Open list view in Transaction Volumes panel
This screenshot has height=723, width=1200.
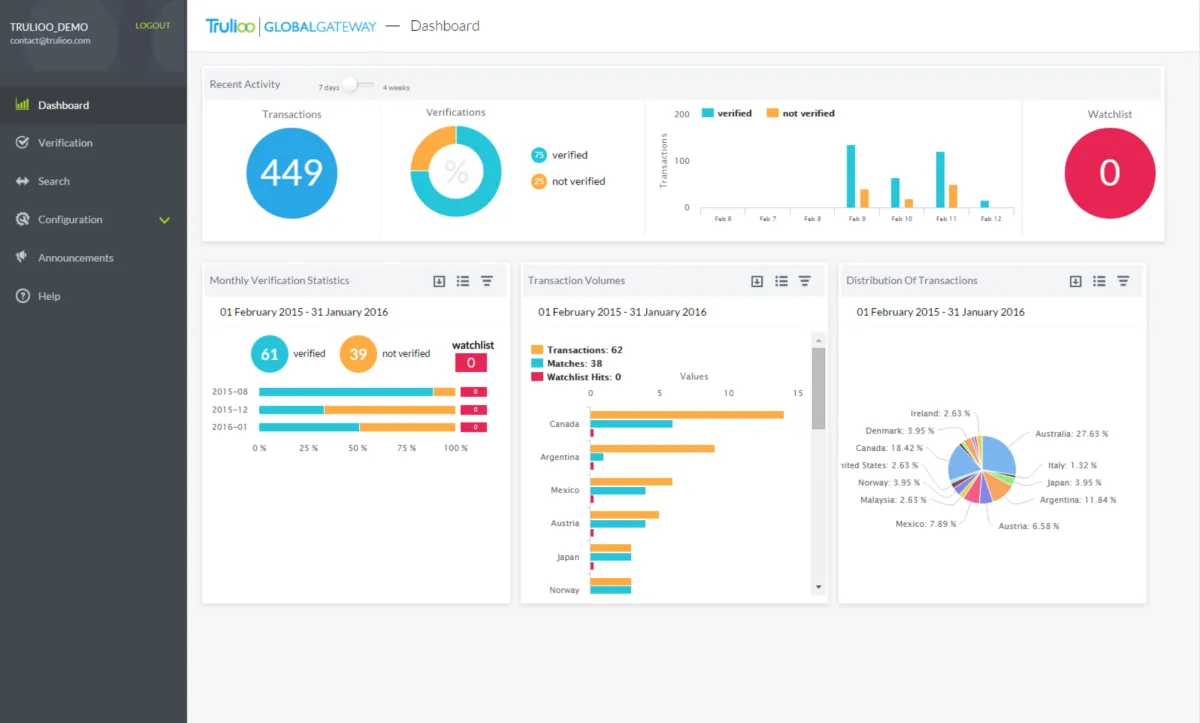[x=781, y=281]
